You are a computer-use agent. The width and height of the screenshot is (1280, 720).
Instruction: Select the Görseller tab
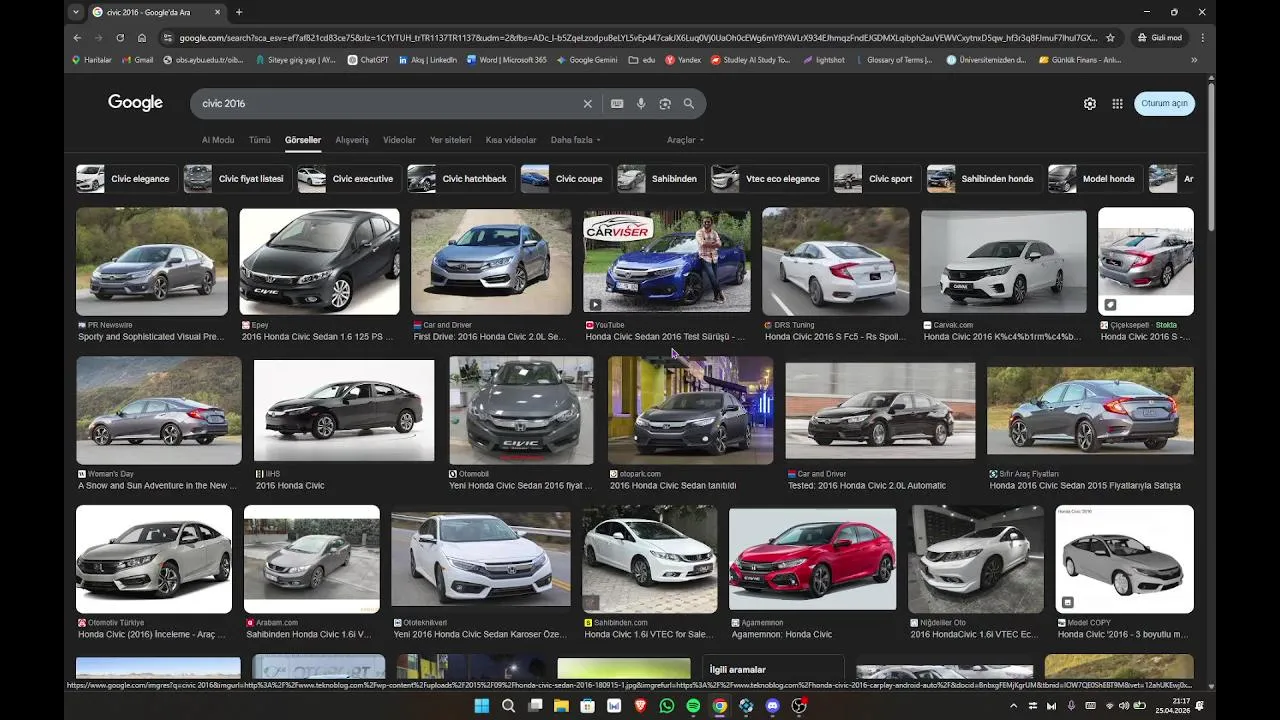[303, 140]
